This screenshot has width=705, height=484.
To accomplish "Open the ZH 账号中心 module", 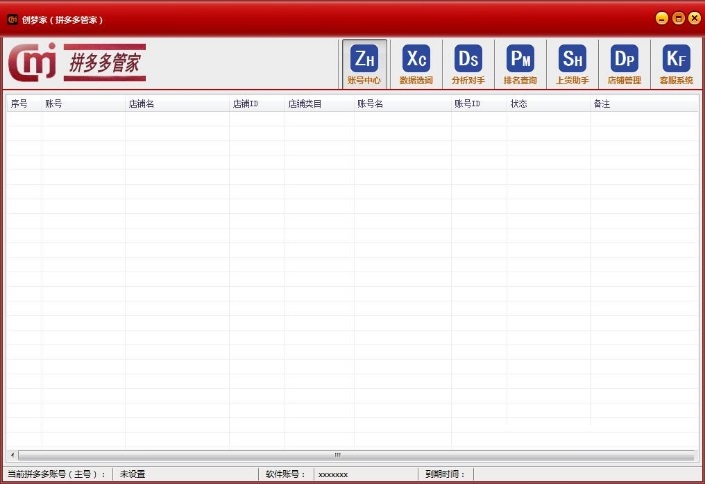I will pos(364,64).
